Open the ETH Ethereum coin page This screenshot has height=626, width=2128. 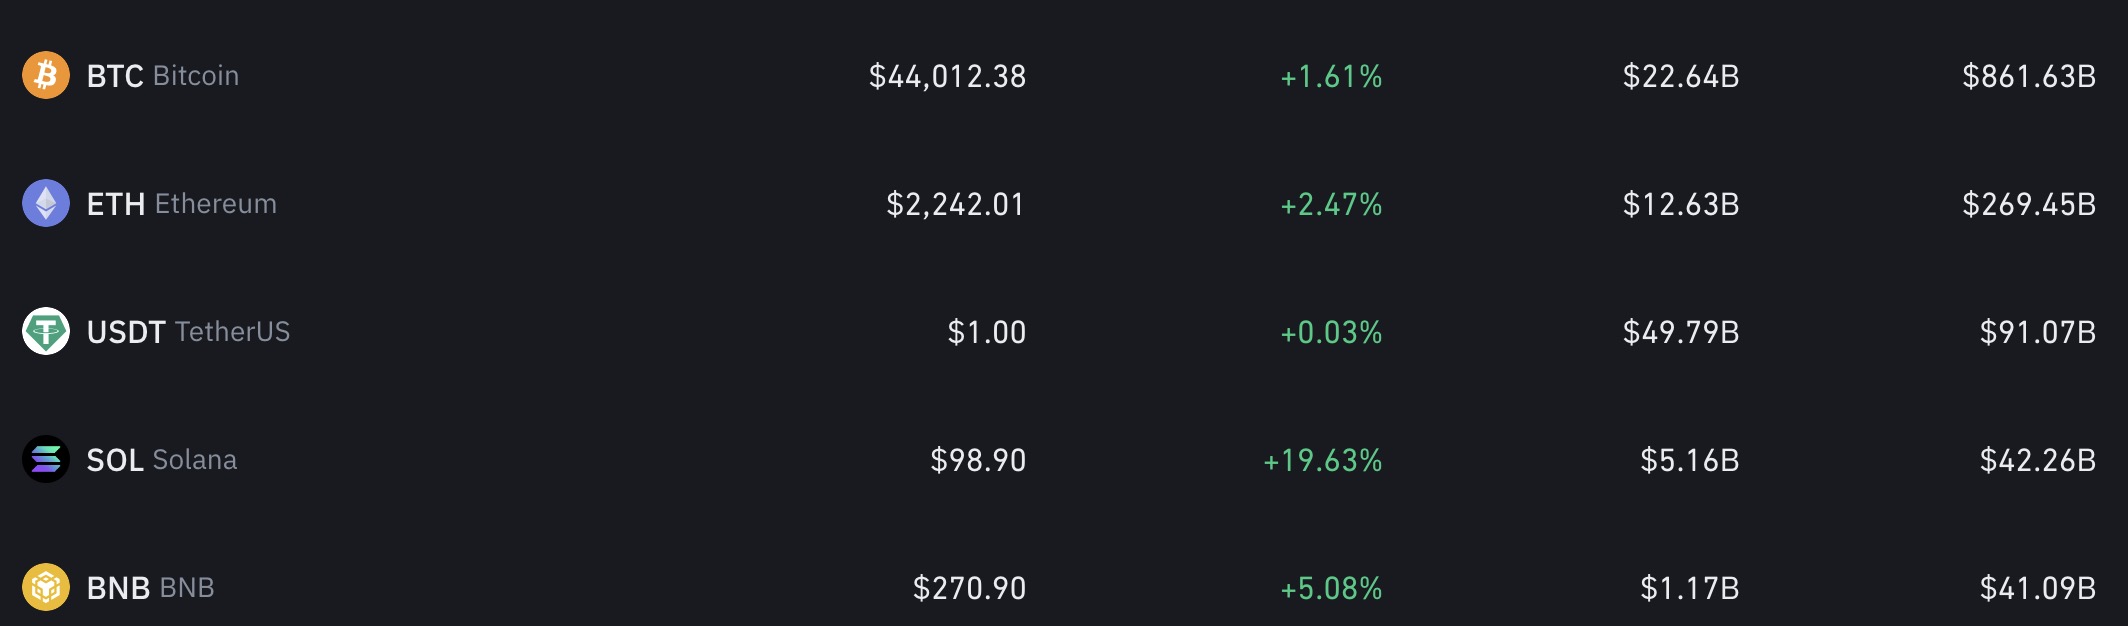pyautogui.click(x=182, y=204)
